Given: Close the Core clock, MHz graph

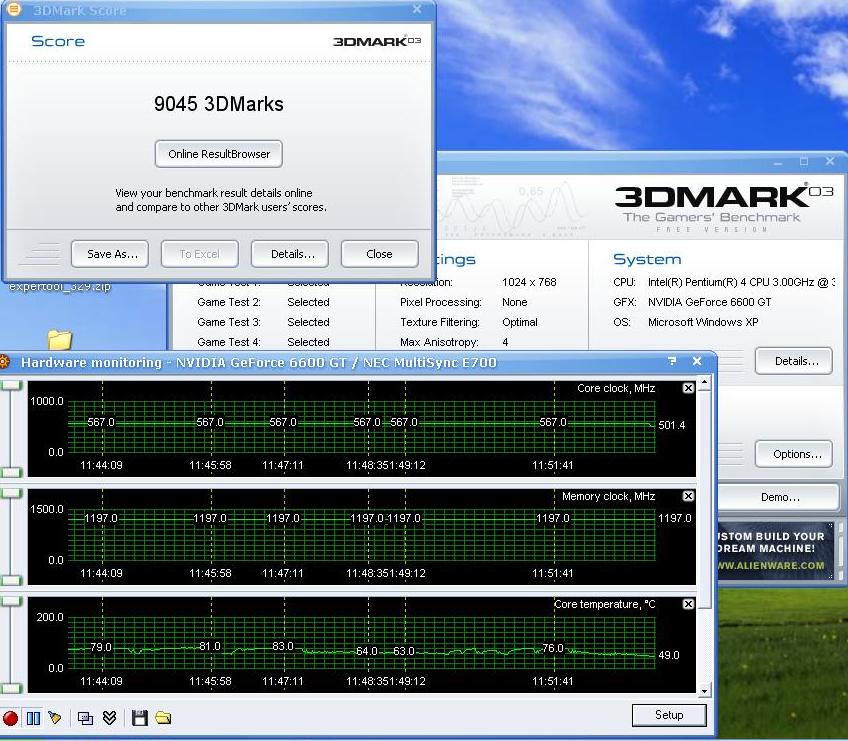Looking at the screenshot, I should click(x=688, y=388).
